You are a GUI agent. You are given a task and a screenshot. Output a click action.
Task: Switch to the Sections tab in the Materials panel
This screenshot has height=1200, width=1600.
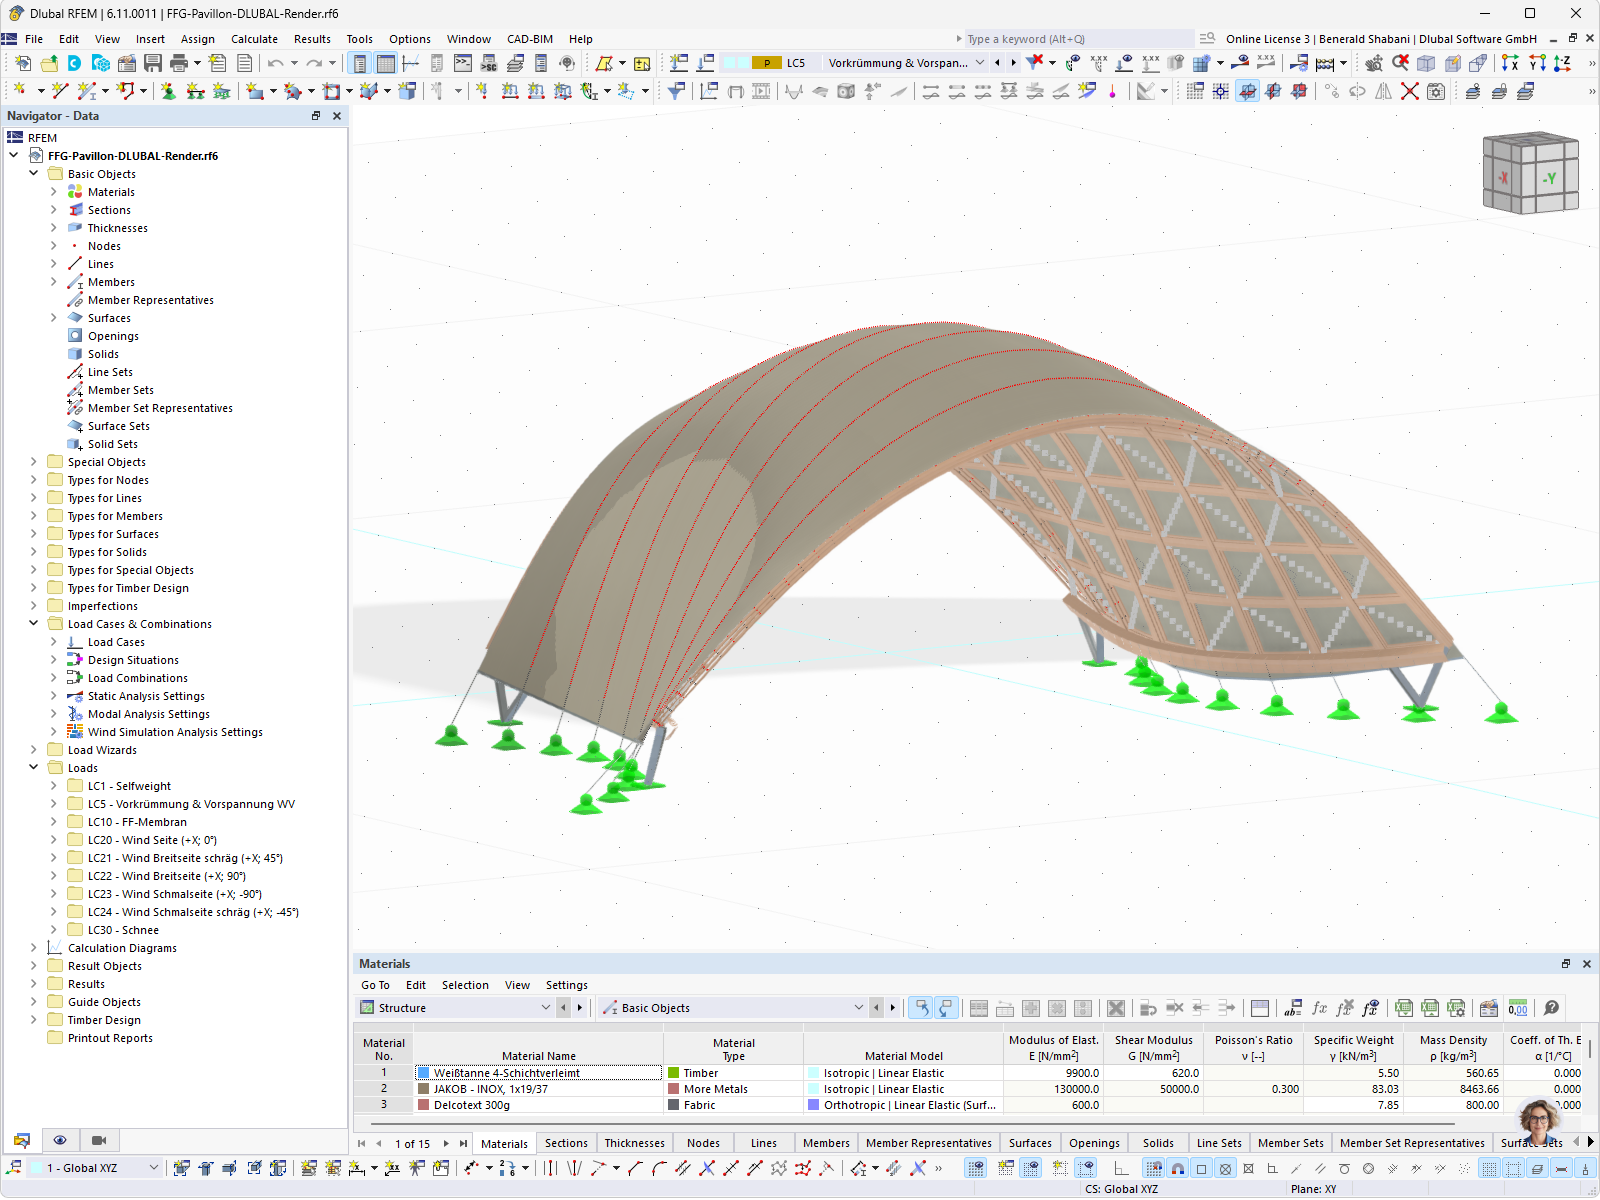click(x=566, y=1142)
